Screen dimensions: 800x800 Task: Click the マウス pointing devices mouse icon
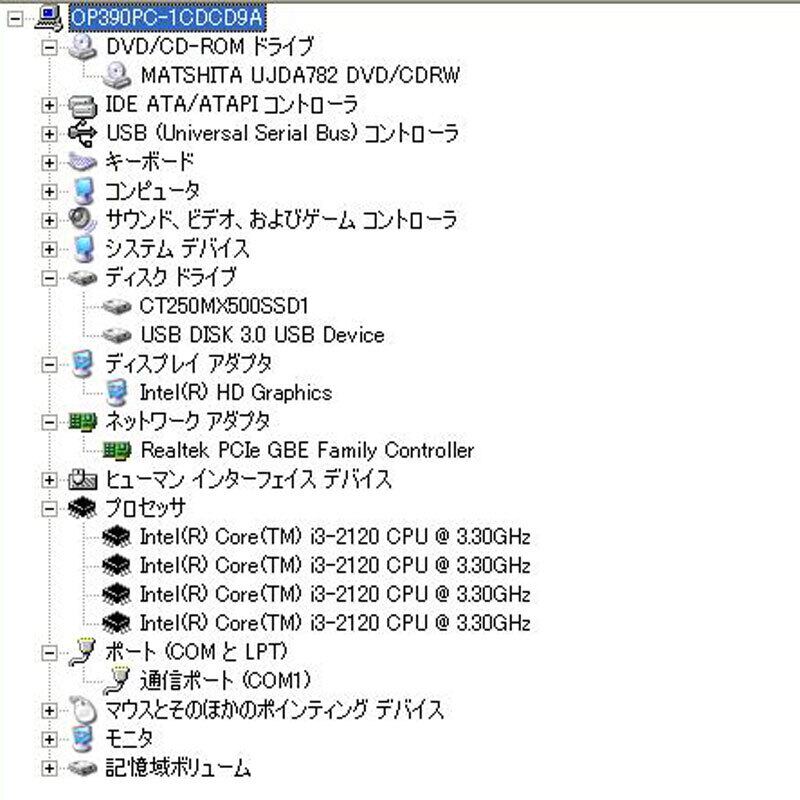click(x=82, y=710)
